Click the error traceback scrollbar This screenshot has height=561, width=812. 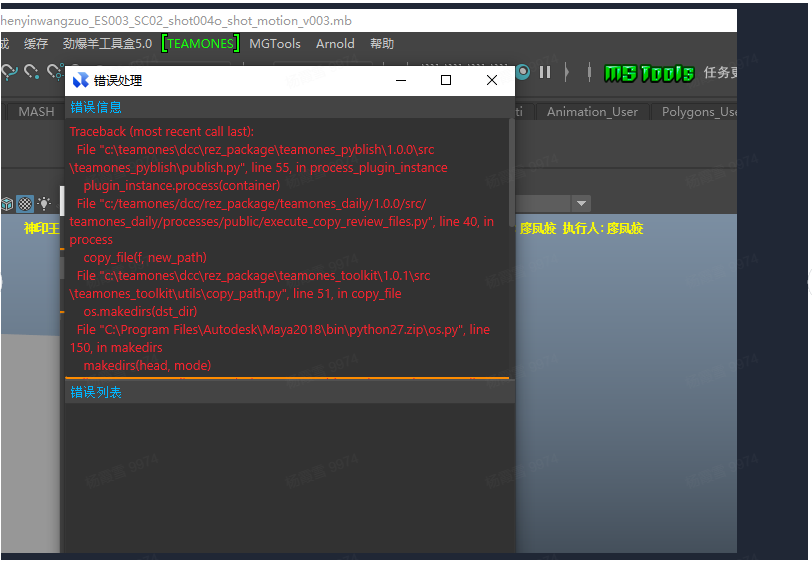coord(512,180)
